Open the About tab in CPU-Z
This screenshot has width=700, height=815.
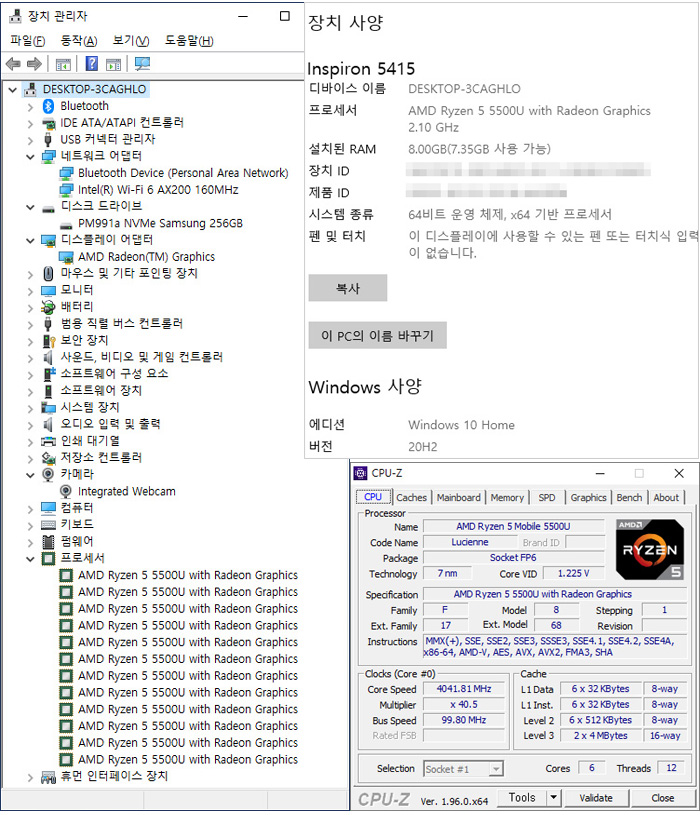(666, 497)
